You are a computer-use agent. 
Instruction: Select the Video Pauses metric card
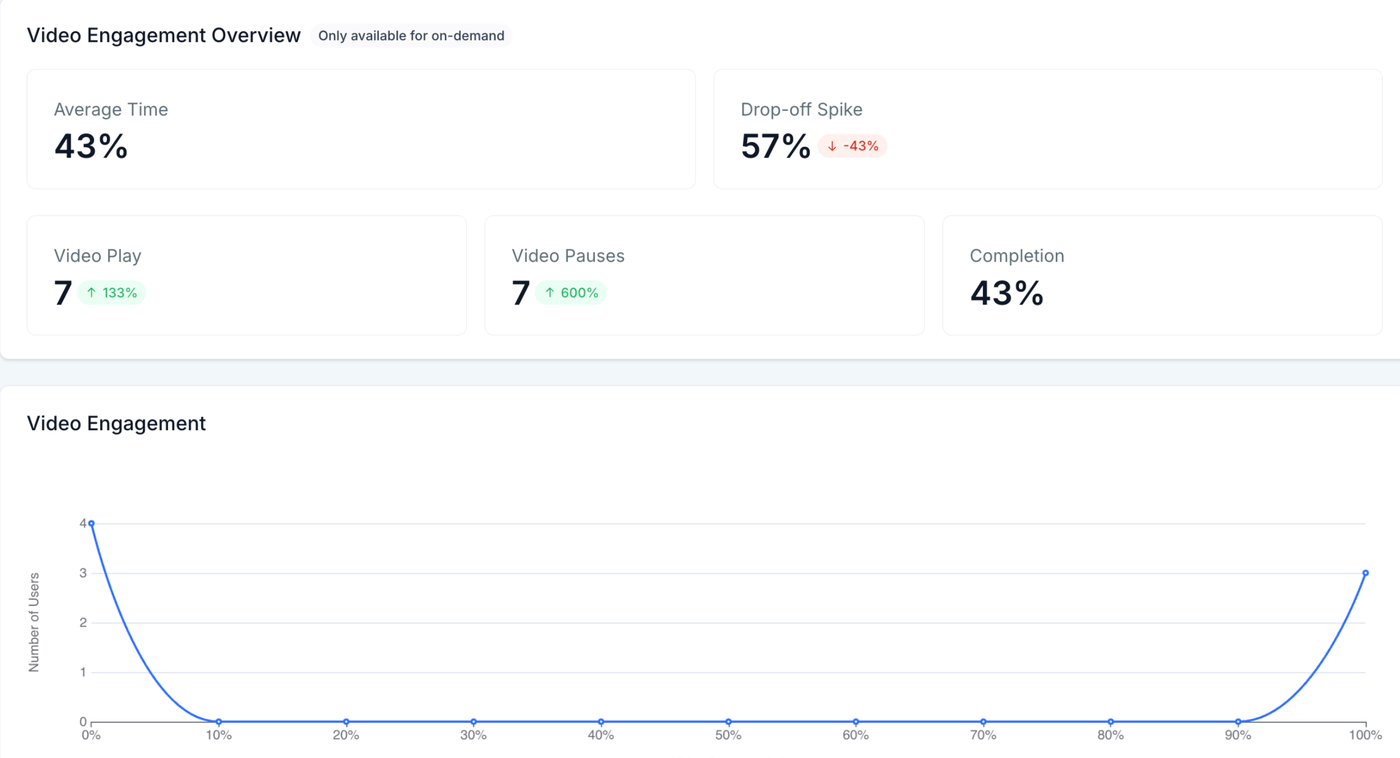[x=705, y=275]
